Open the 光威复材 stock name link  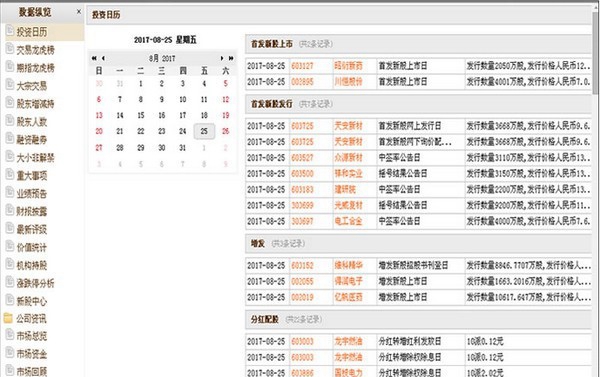[x=348, y=205]
